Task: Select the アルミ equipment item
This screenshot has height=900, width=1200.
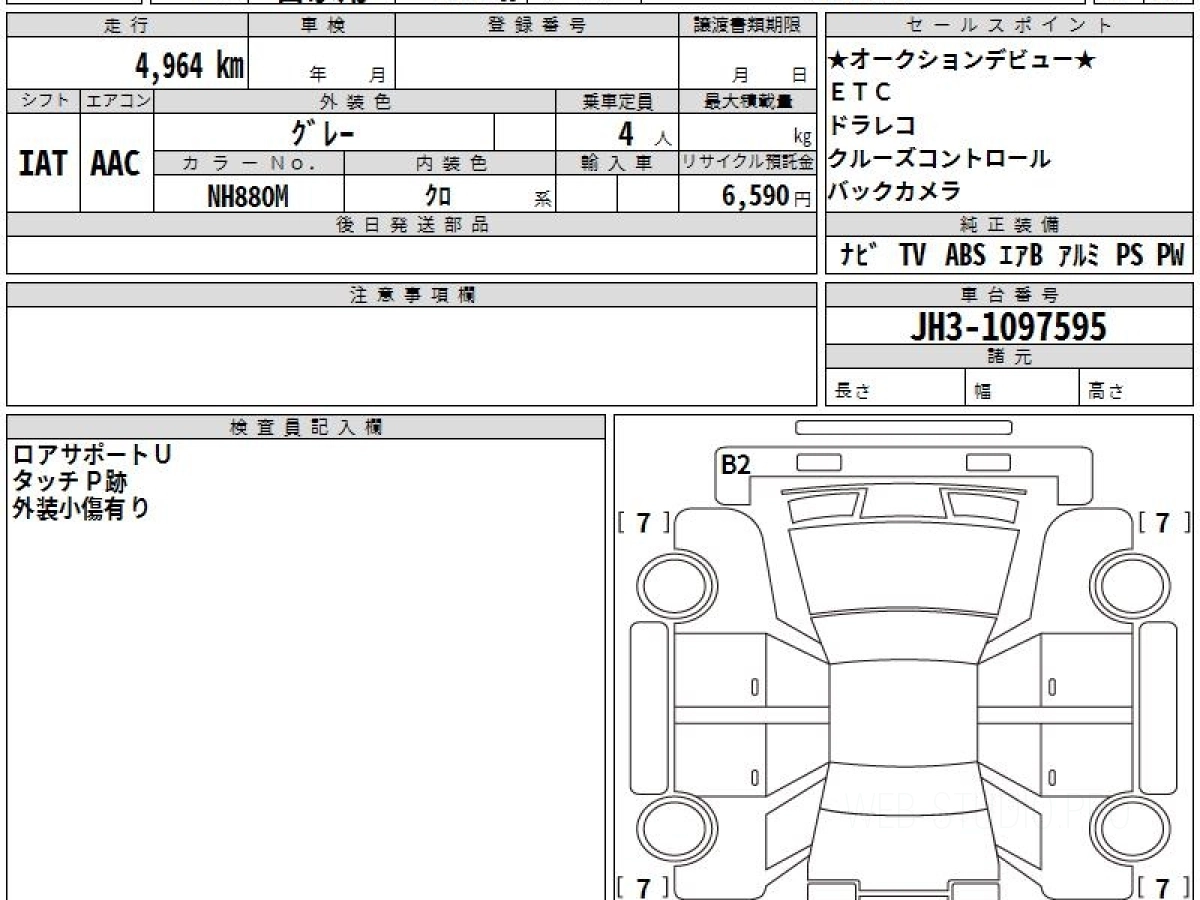Action: tap(1080, 256)
